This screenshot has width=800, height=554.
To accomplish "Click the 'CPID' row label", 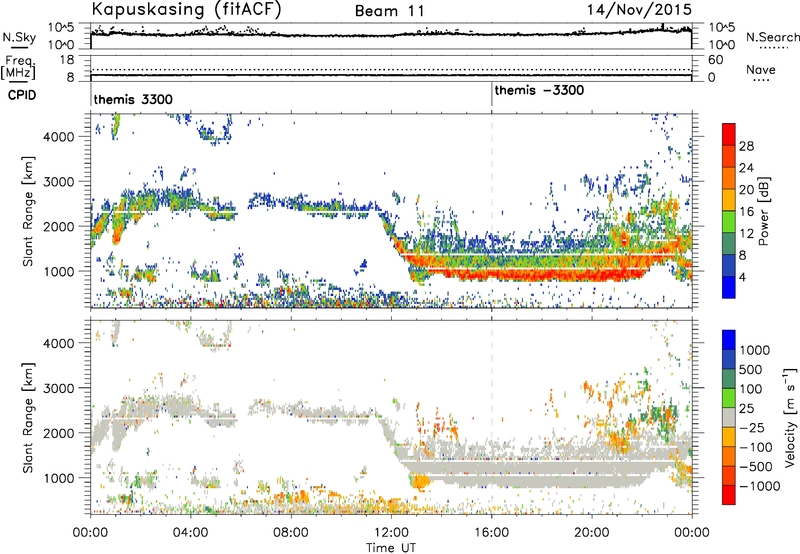I will [22, 95].
